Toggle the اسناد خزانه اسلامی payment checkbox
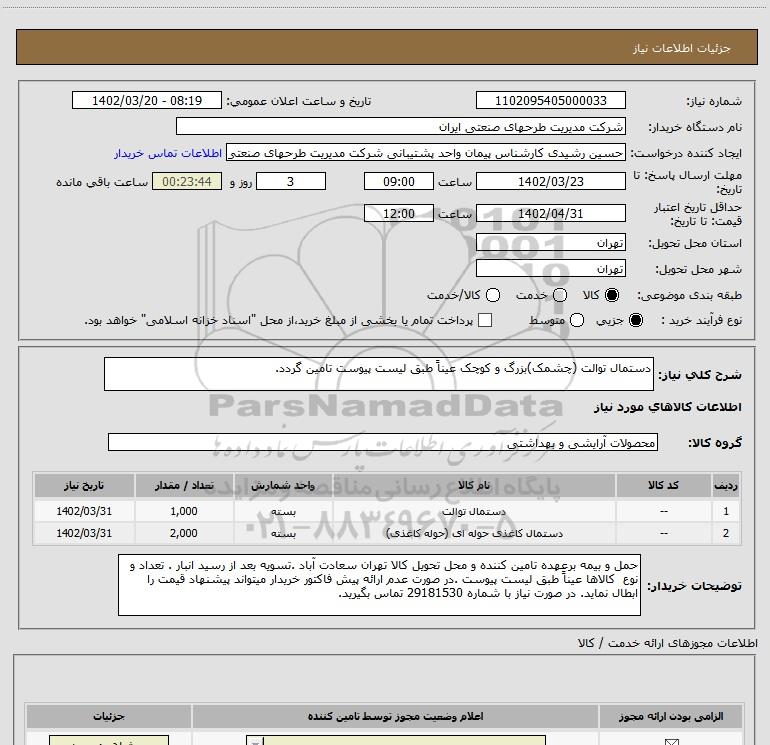The image size is (770, 745). [x=485, y=320]
